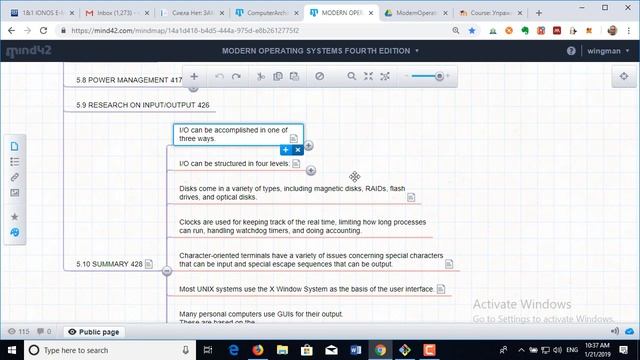
Task: Select node 5.8 POWER MANAGEMENT 417
Action: point(129,80)
